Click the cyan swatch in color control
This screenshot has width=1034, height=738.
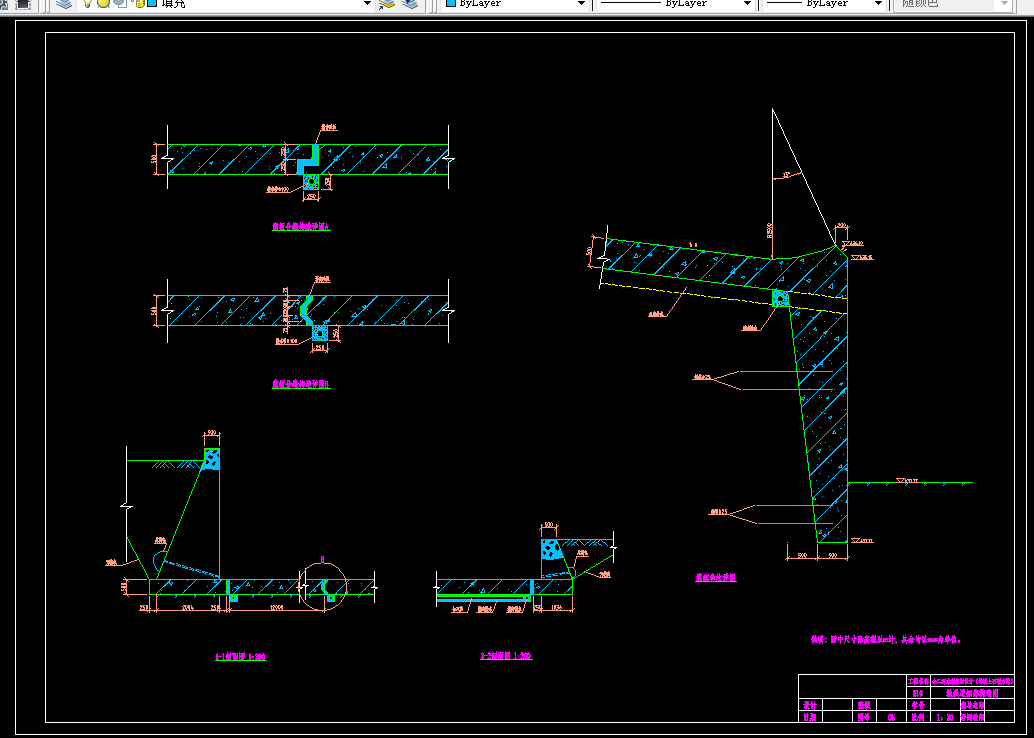click(x=452, y=3)
